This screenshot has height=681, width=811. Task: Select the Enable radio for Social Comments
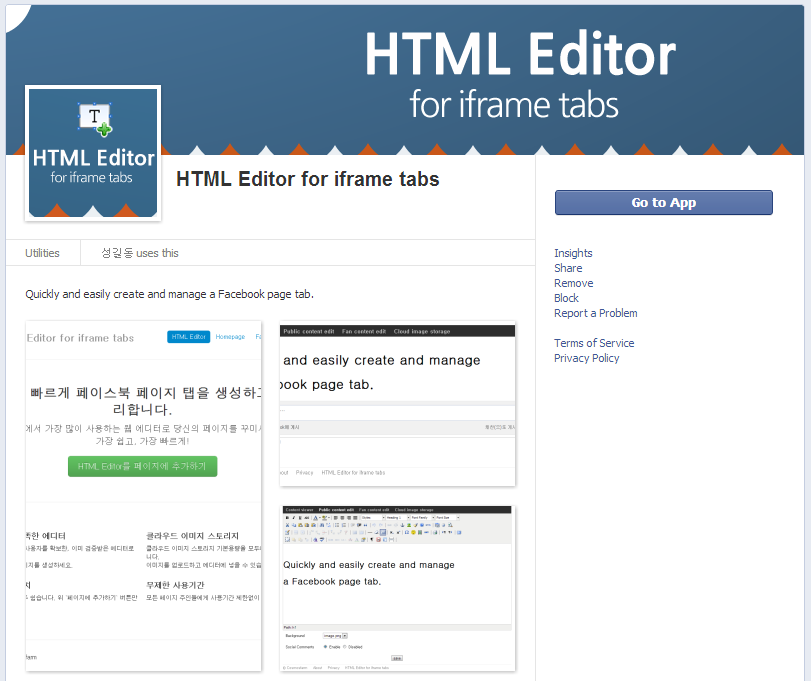pyautogui.click(x=325, y=646)
